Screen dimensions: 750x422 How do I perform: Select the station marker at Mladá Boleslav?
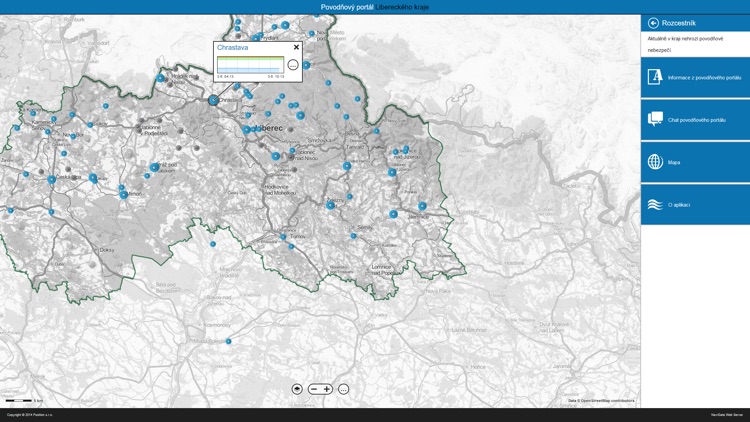[229, 341]
